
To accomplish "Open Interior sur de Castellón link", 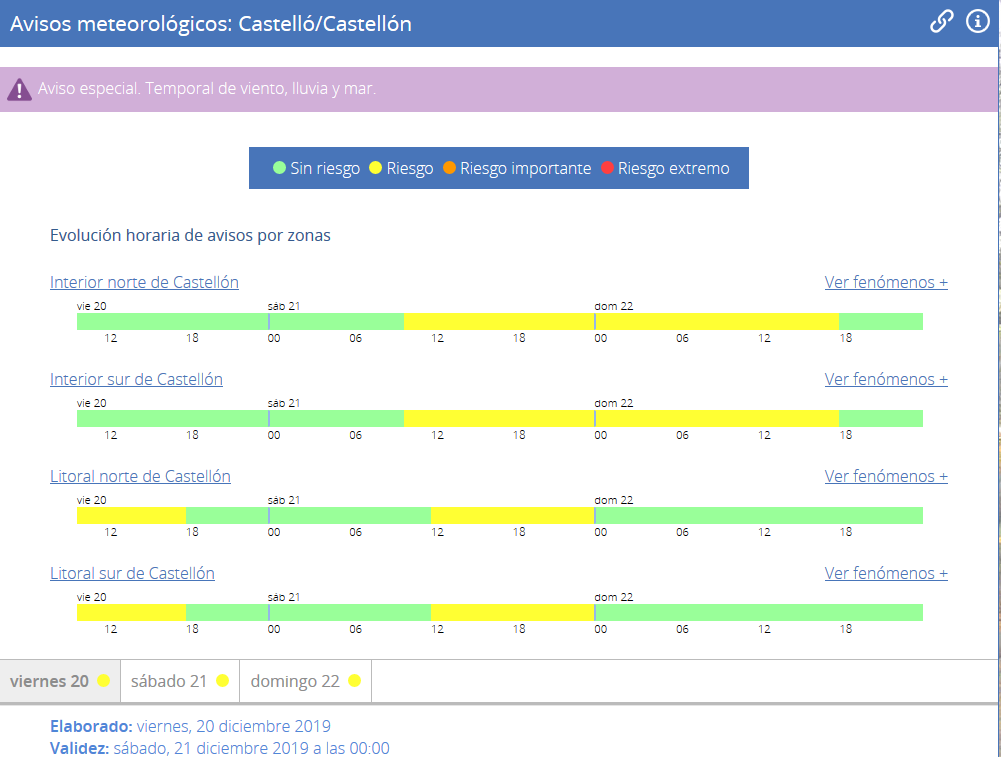I will pos(136,379).
